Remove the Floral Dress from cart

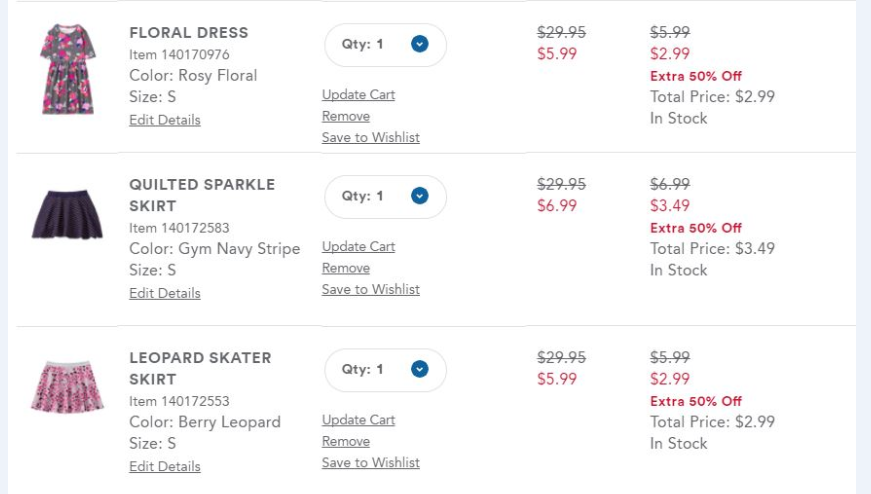pyautogui.click(x=346, y=116)
